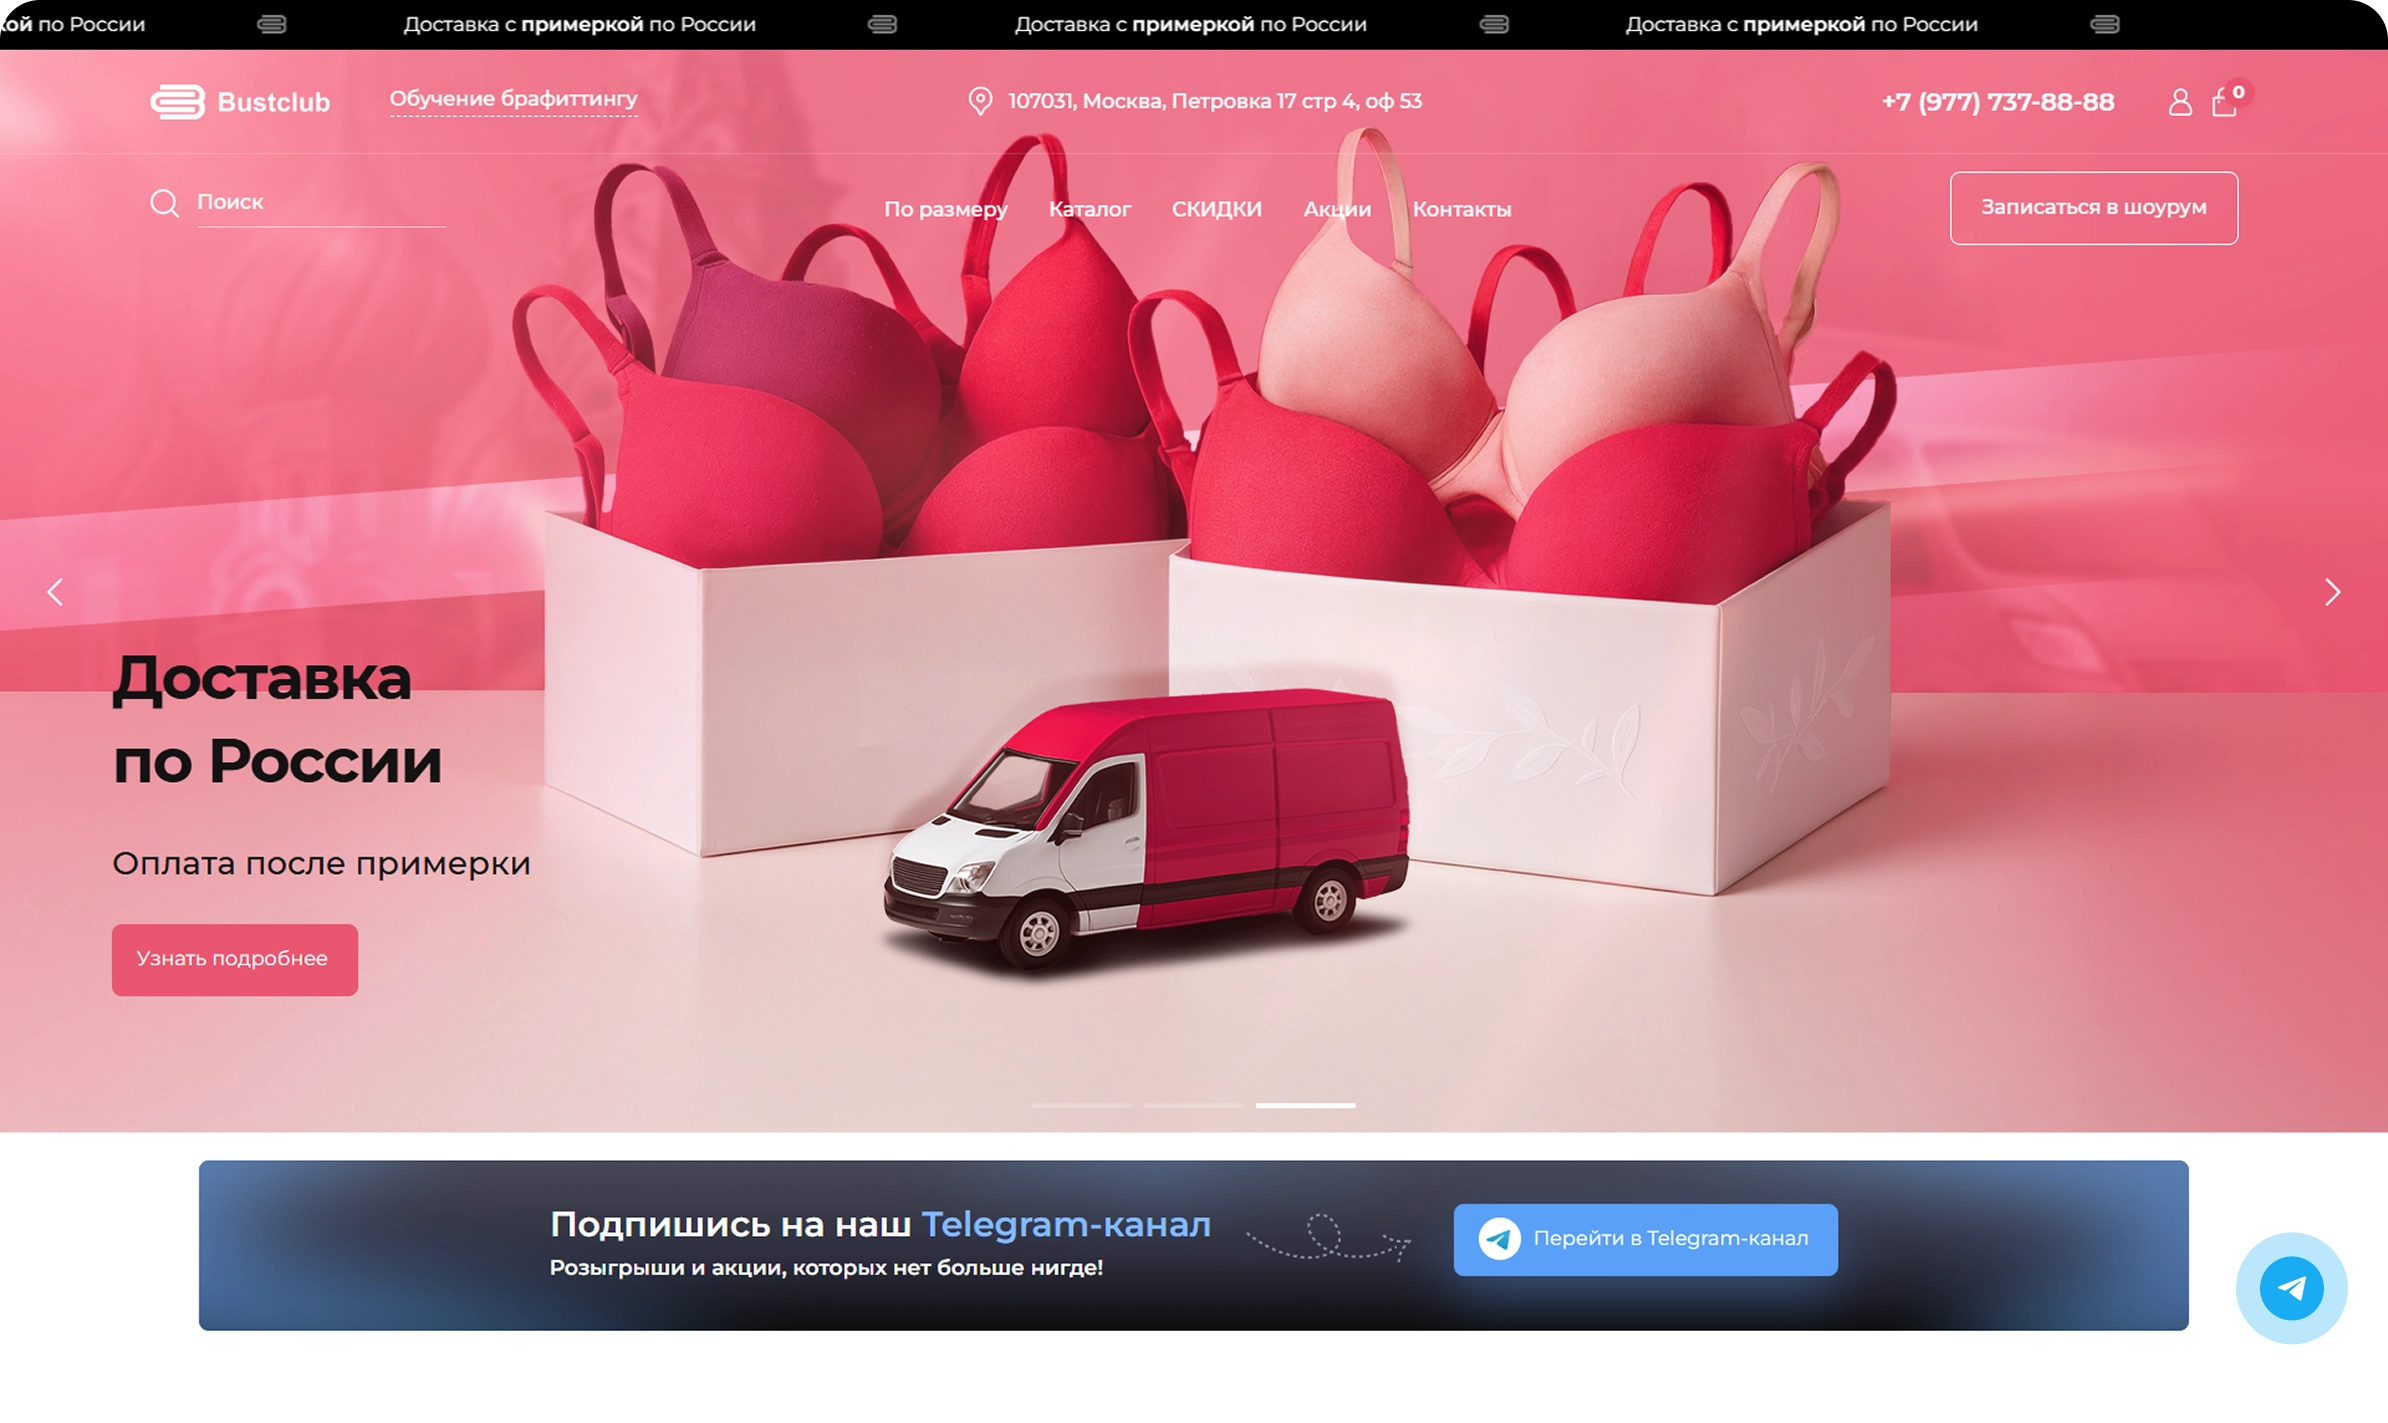Open the Акции menu item
This screenshot has width=2388, height=1423.
(1336, 209)
